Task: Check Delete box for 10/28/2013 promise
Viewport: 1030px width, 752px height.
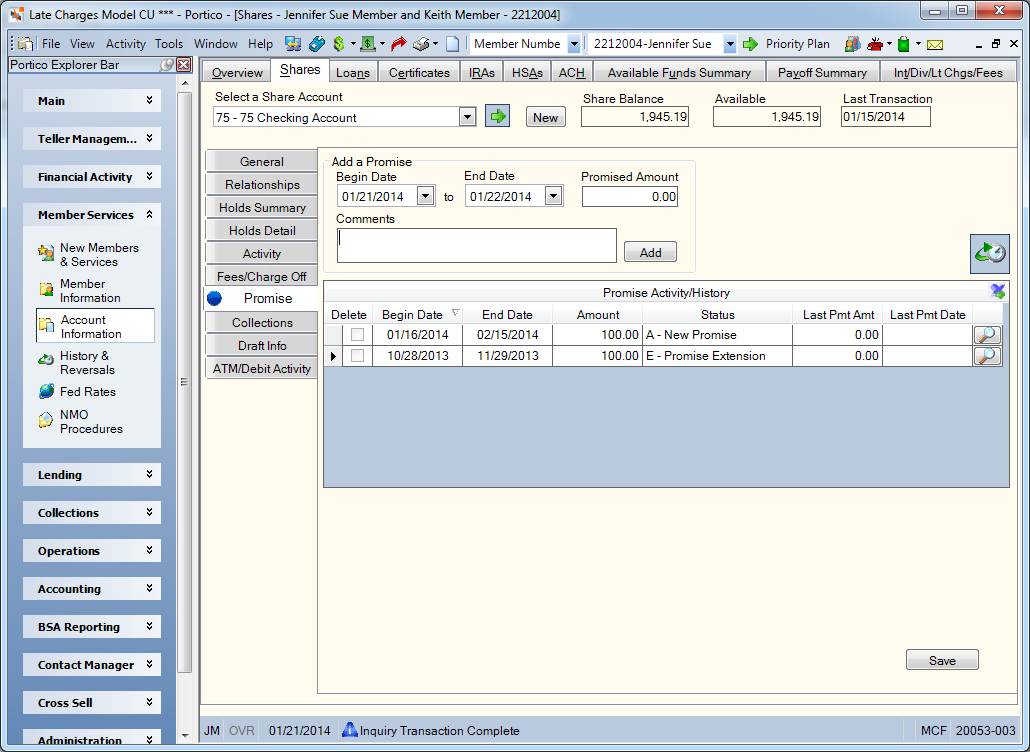Action: 357,356
